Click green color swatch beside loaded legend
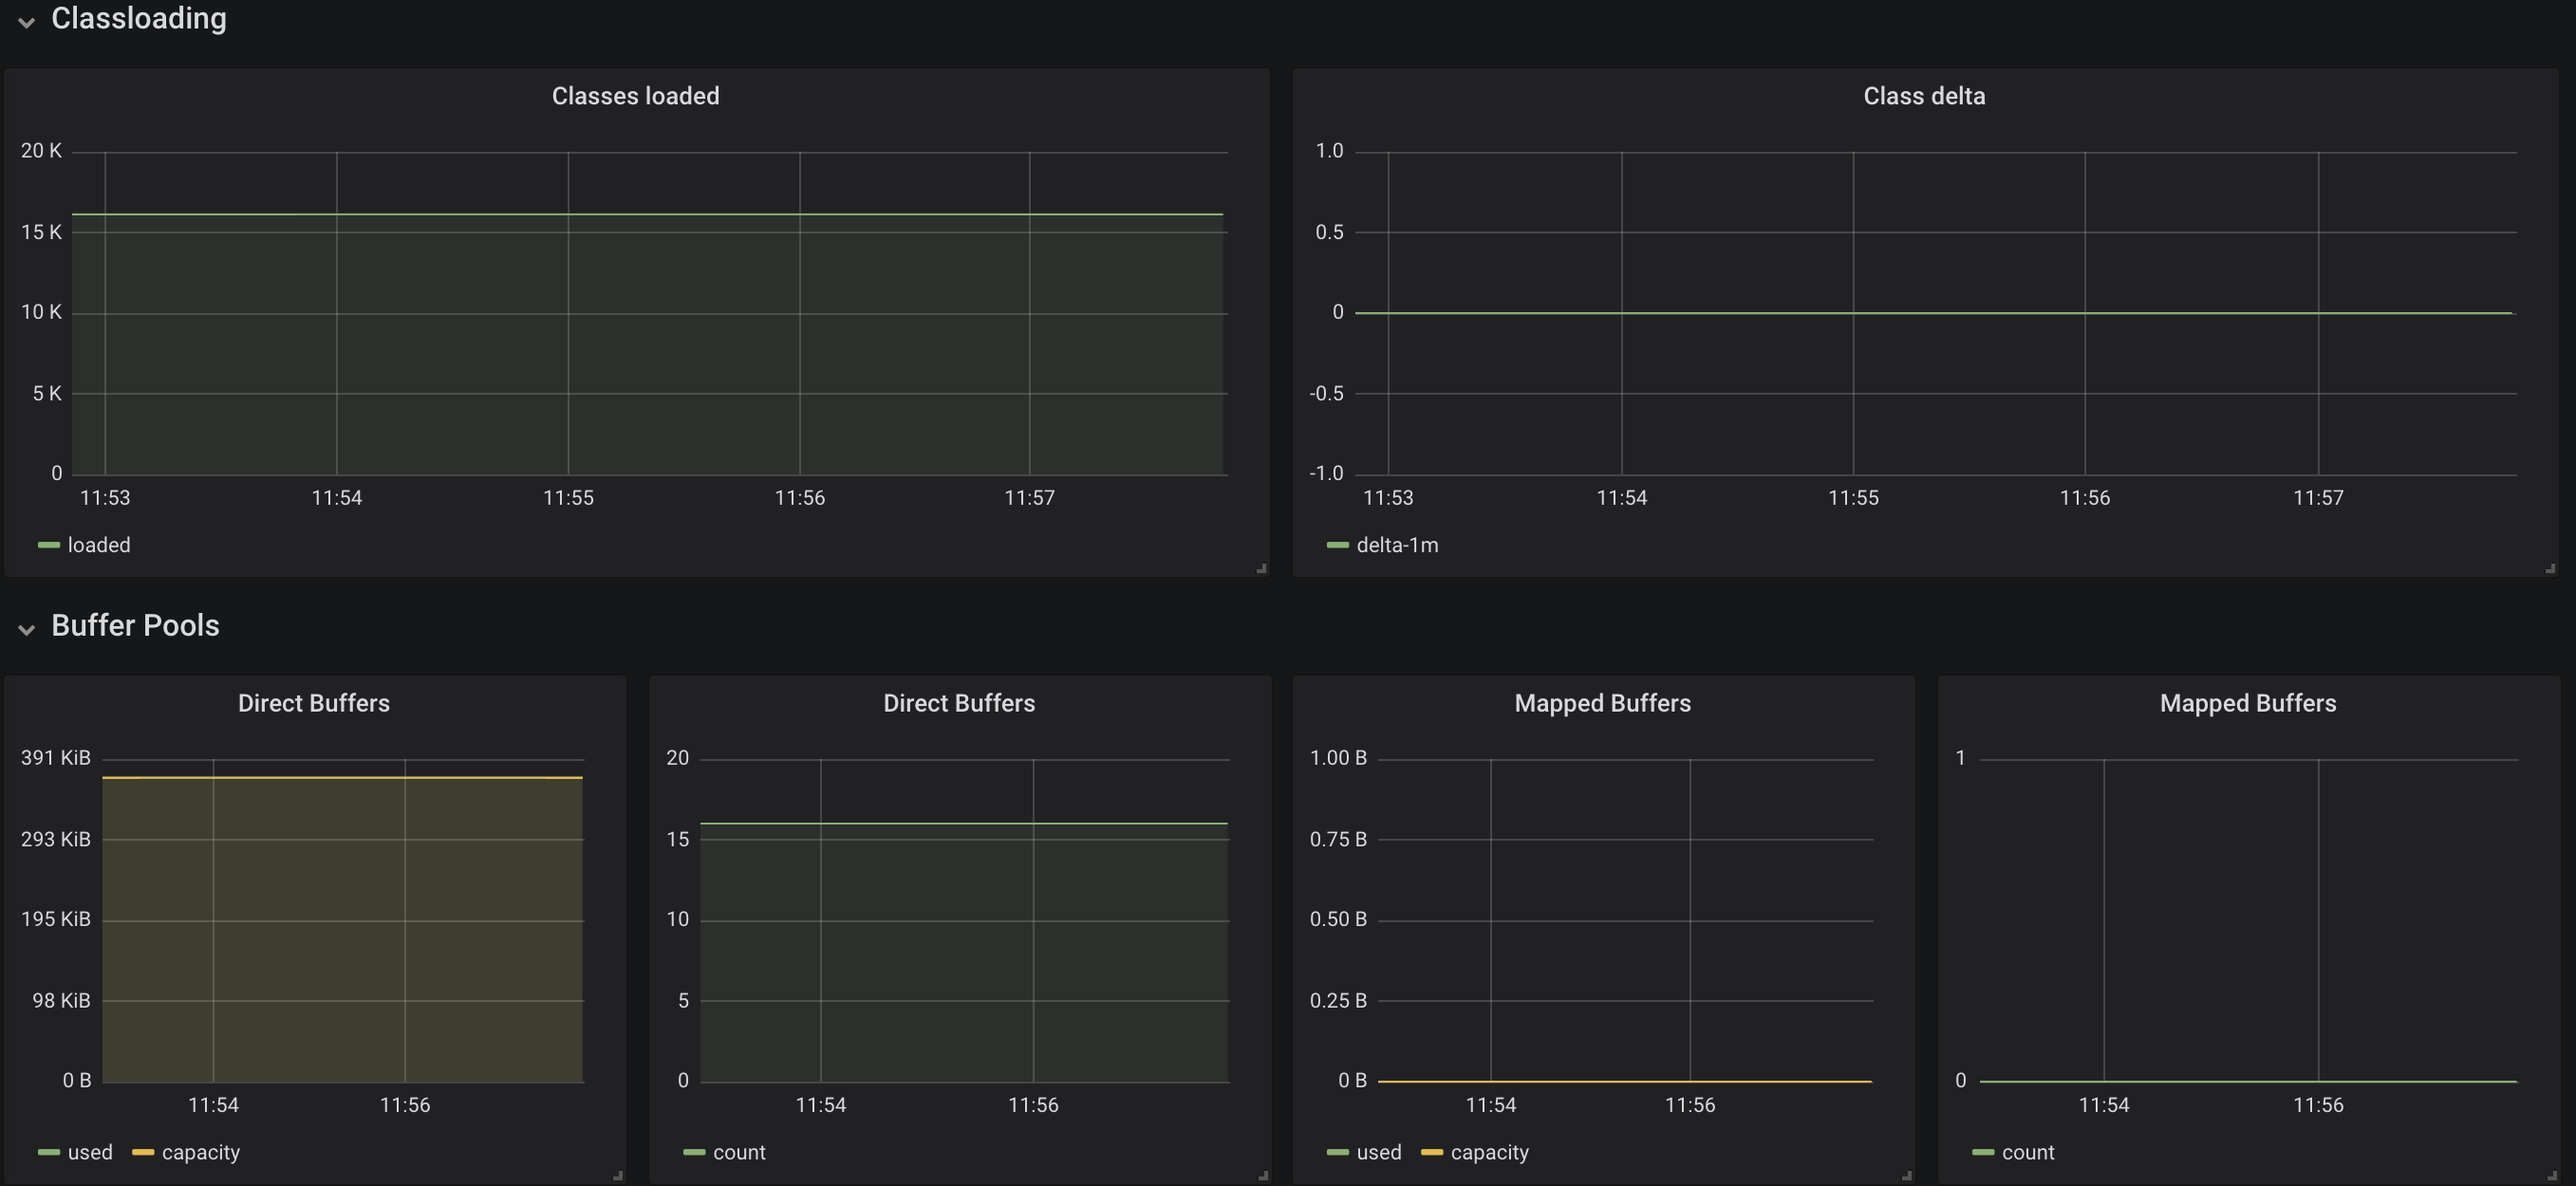Image resolution: width=2576 pixels, height=1186 pixels. point(48,545)
